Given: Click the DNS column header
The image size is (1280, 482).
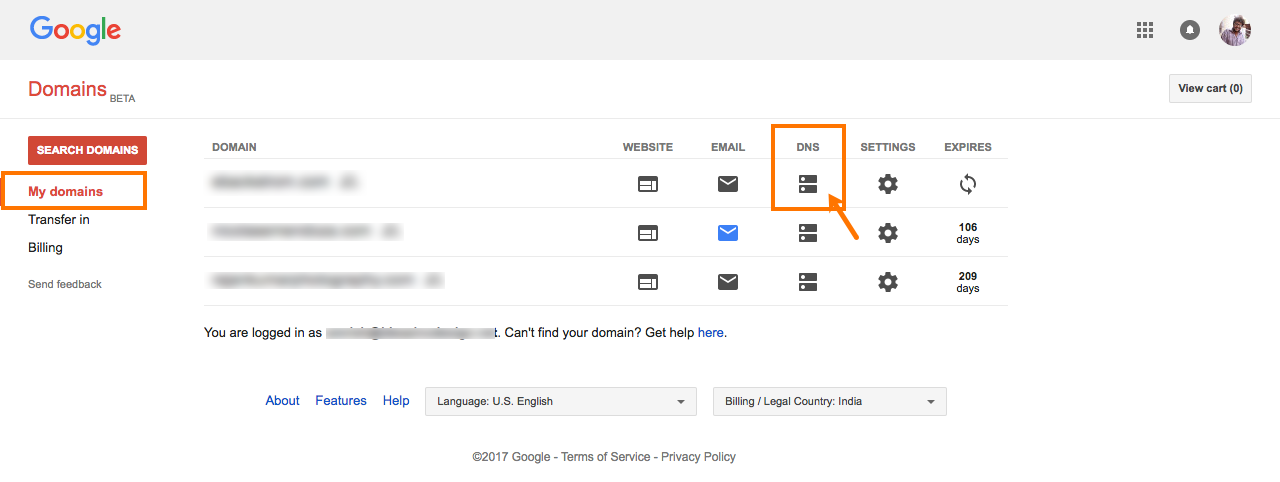Looking at the screenshot, I should tap(808, 147).
